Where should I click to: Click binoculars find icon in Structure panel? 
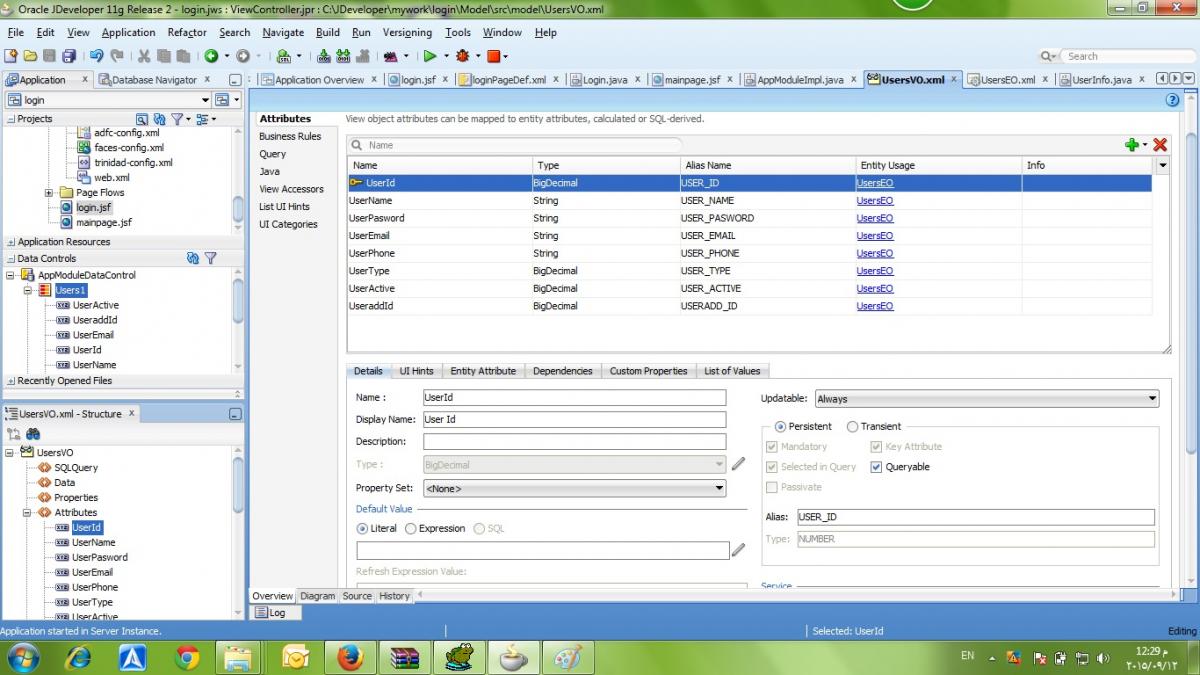tap(33, 434)
